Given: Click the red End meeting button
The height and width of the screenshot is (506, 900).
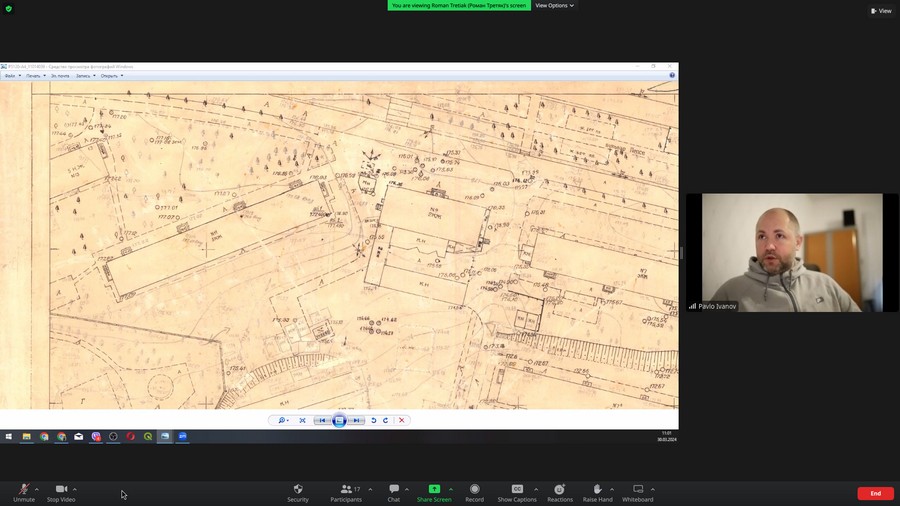Looking at the screenshot, I should coord(875,493).
